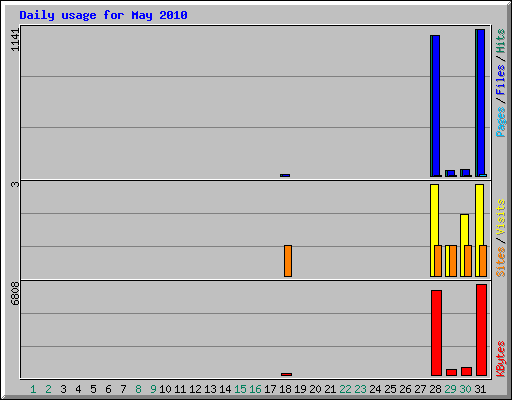The image size is (512, 400).
Task: Click day 20 on the x-axis
Action: [315, 389]
